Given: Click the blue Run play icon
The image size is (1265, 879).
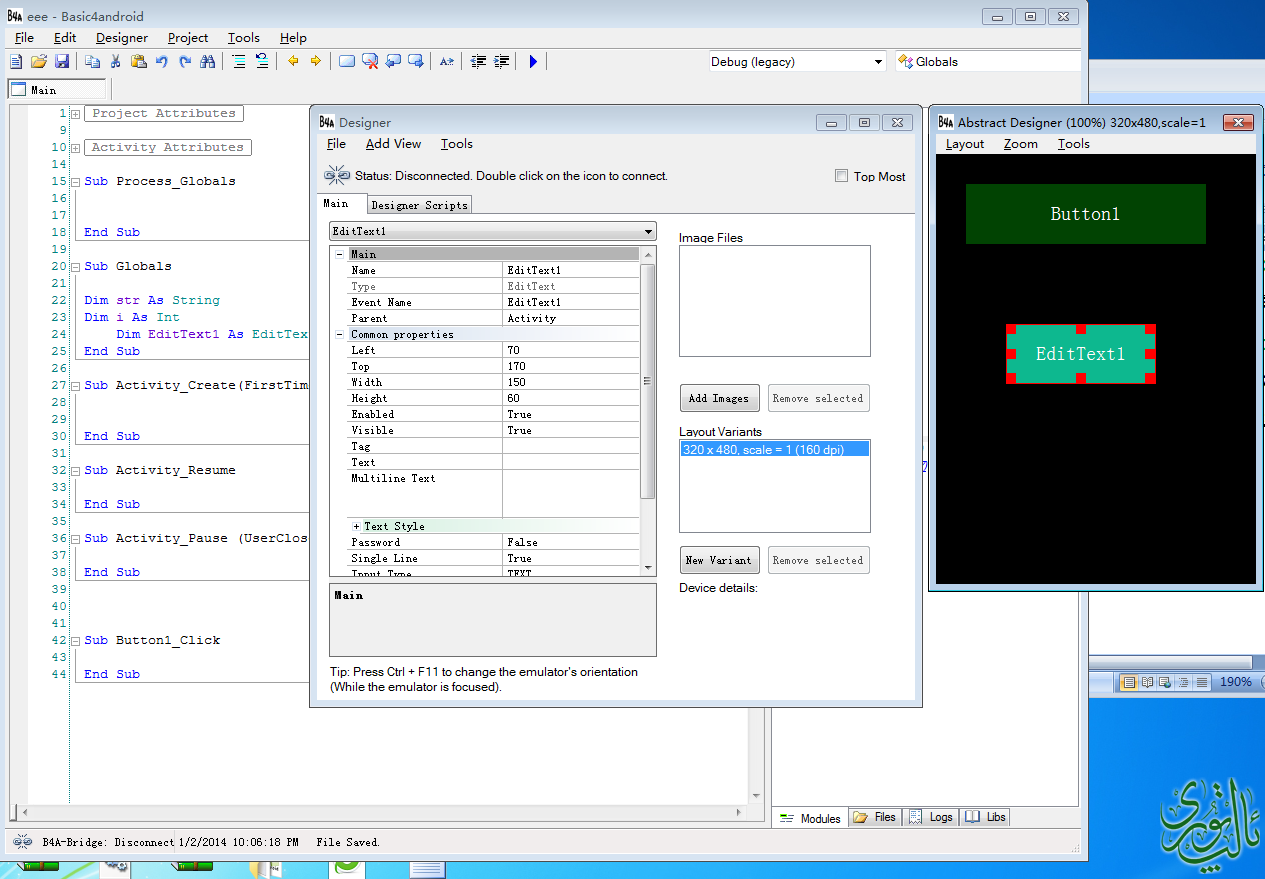Looking at the screenshot, I should click(x=533, y=62).
